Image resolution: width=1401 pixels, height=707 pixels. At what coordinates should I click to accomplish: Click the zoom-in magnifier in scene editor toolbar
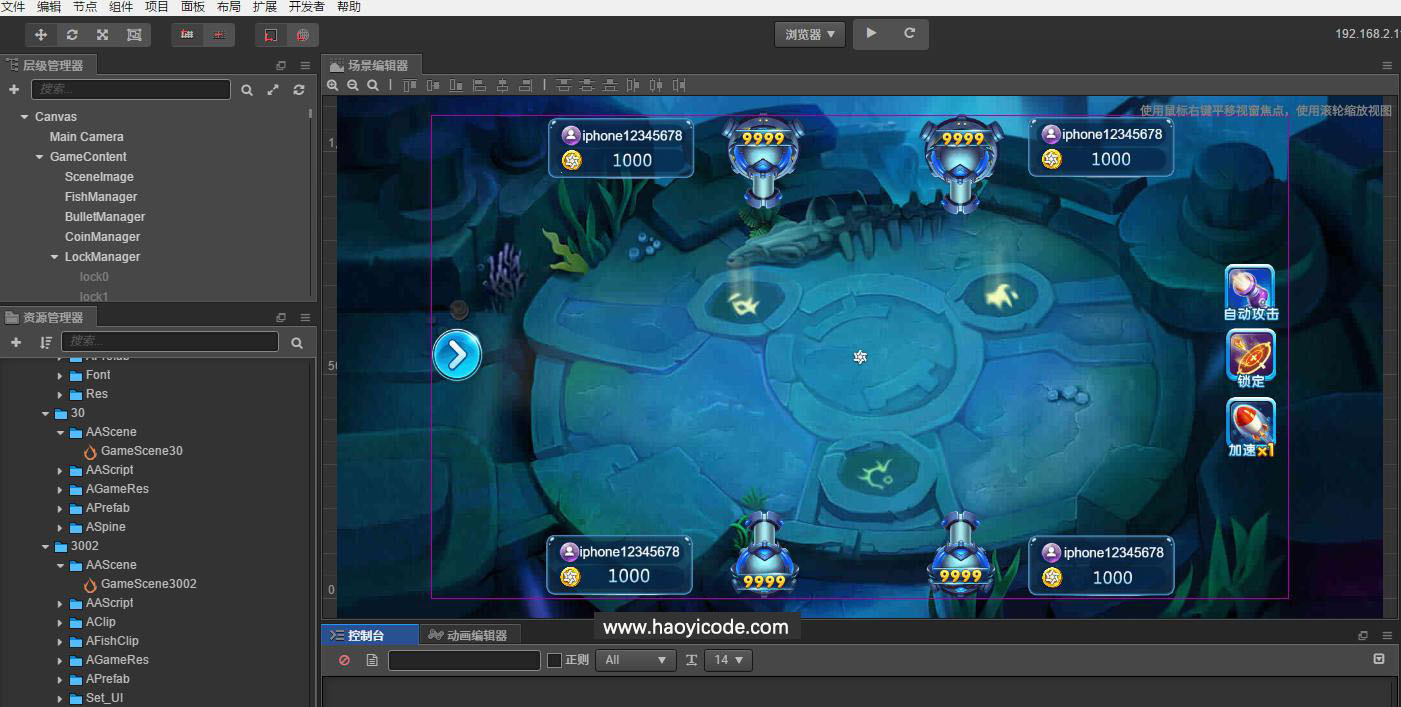coord(333,85)
